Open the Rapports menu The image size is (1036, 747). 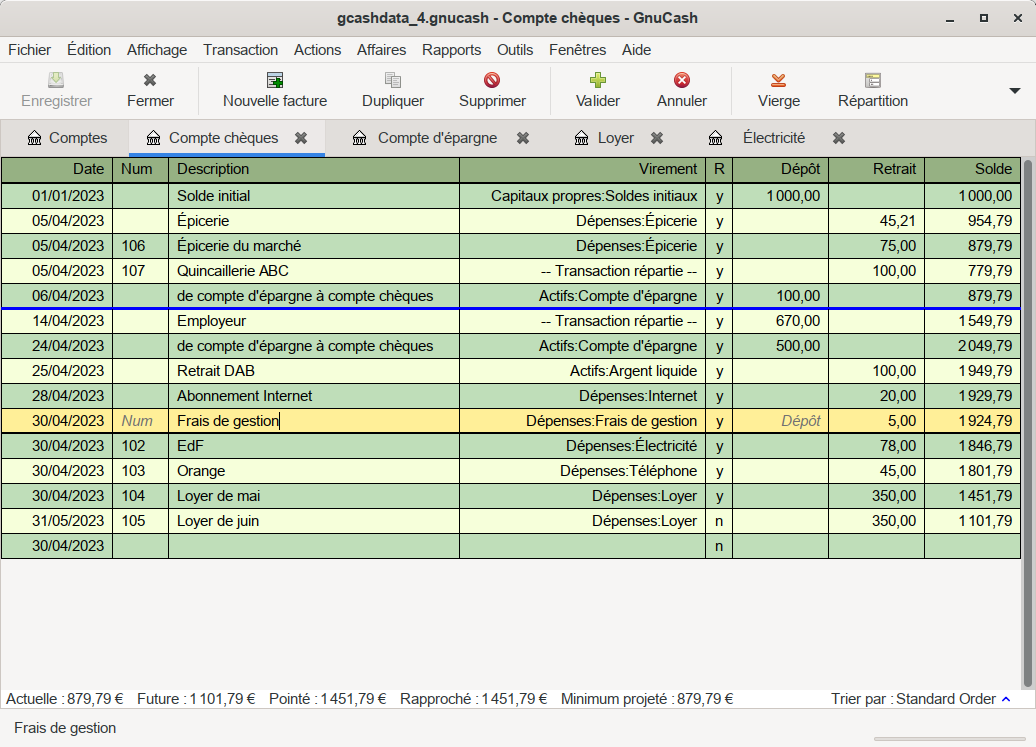pos(451,50)
